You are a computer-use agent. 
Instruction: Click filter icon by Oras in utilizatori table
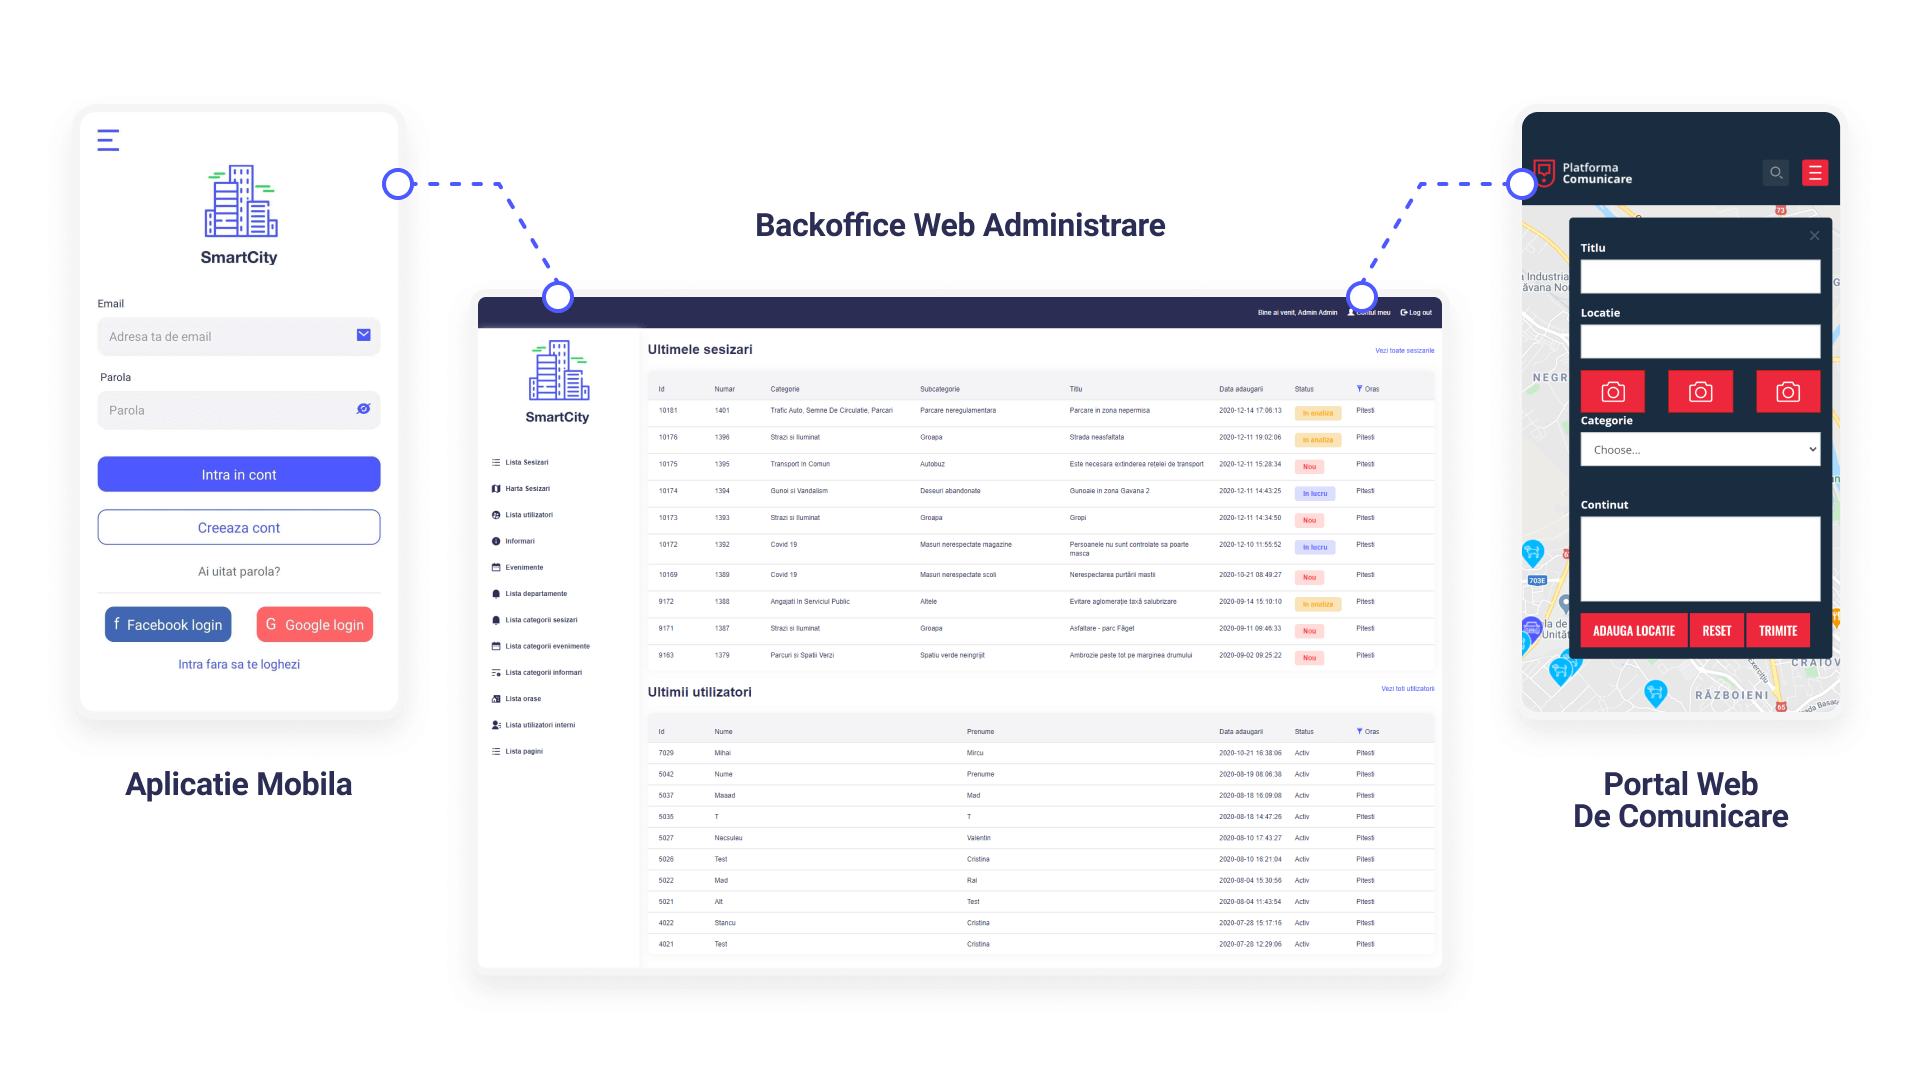click(x=1359, y=731)
